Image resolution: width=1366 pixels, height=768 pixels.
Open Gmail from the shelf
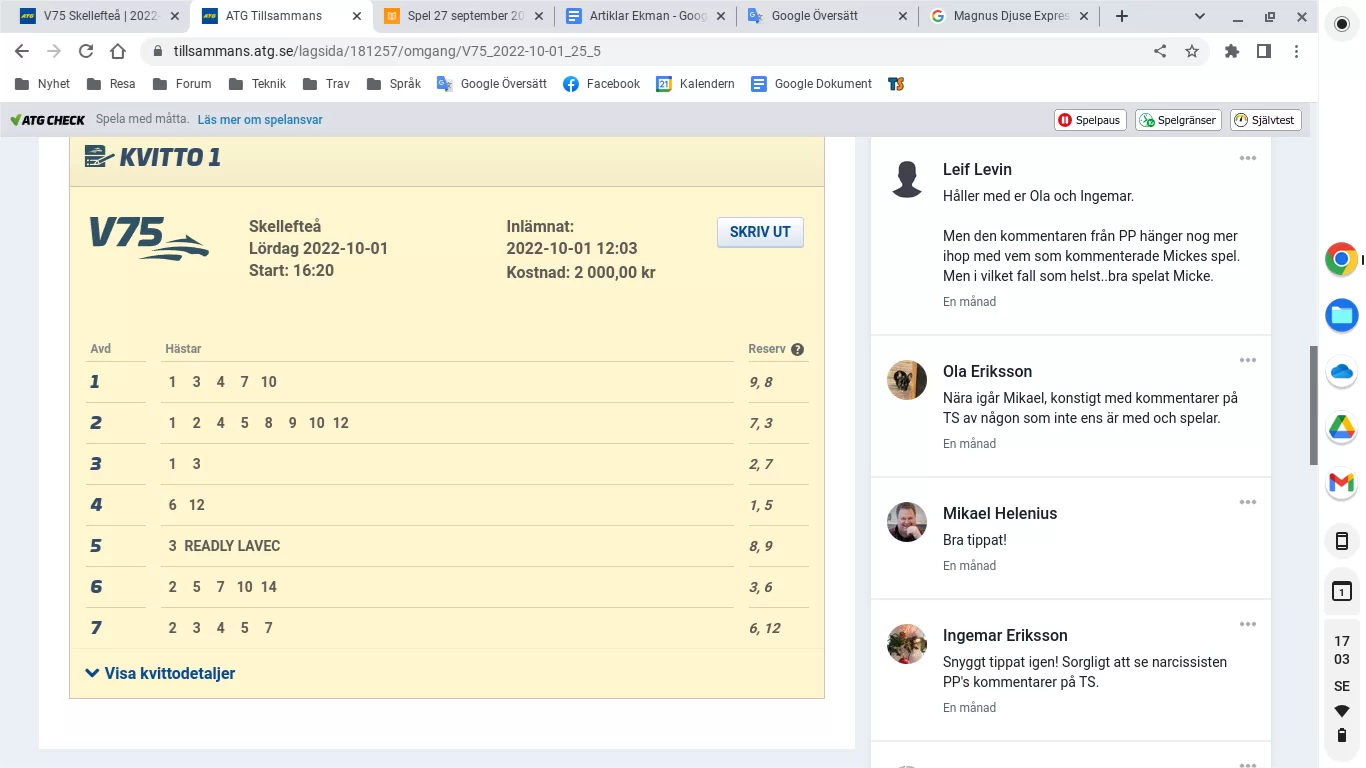pyautogui.click(x=1341, y=485)
